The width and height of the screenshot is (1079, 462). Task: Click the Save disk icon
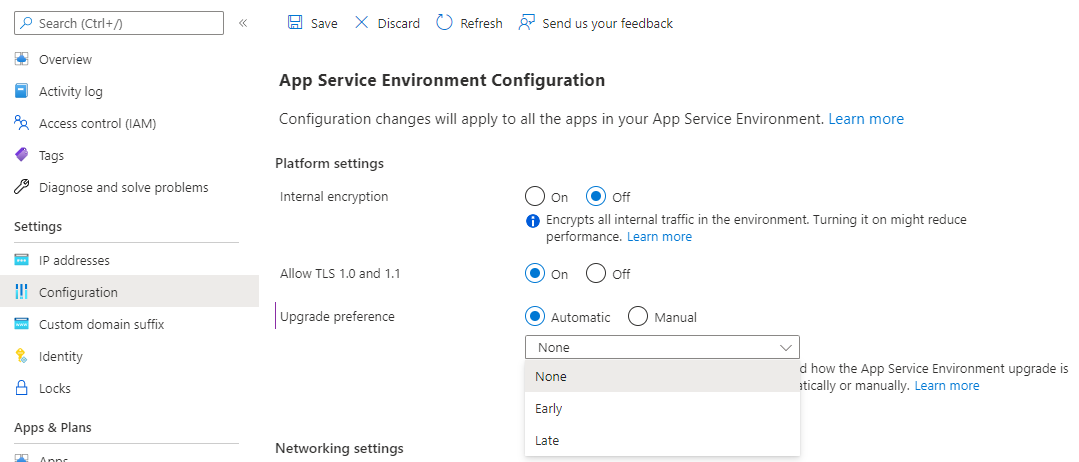tap(294, 23)
